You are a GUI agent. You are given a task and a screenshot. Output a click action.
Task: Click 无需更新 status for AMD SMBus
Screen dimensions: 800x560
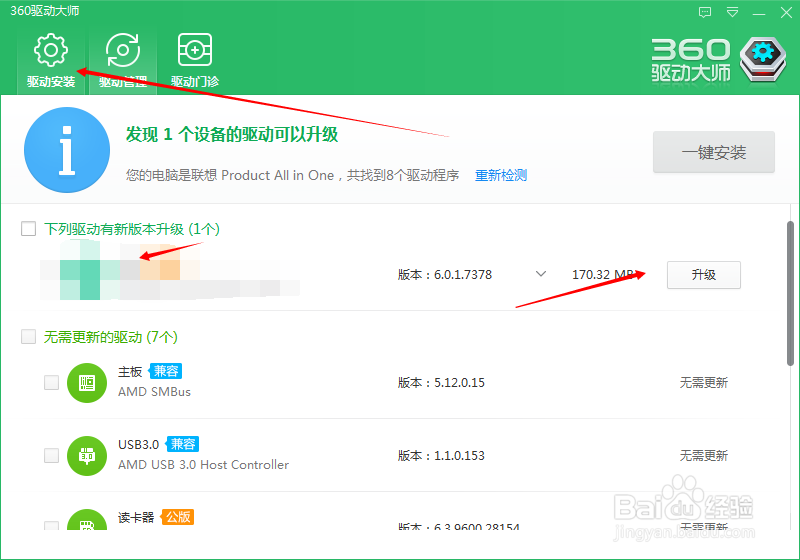[704, 383]
